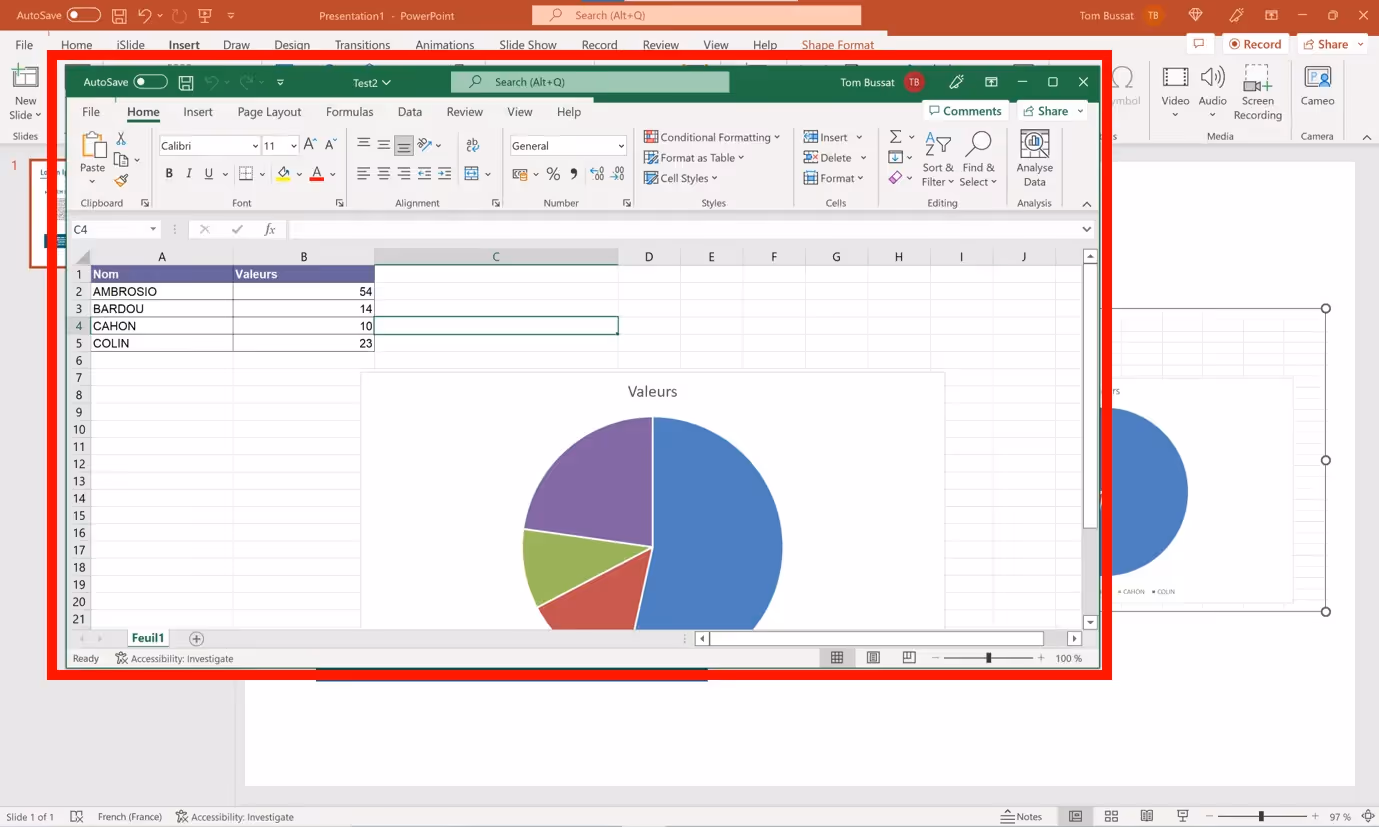Open the Excel File tab
1379x827 pixels.
click(91, 112)
